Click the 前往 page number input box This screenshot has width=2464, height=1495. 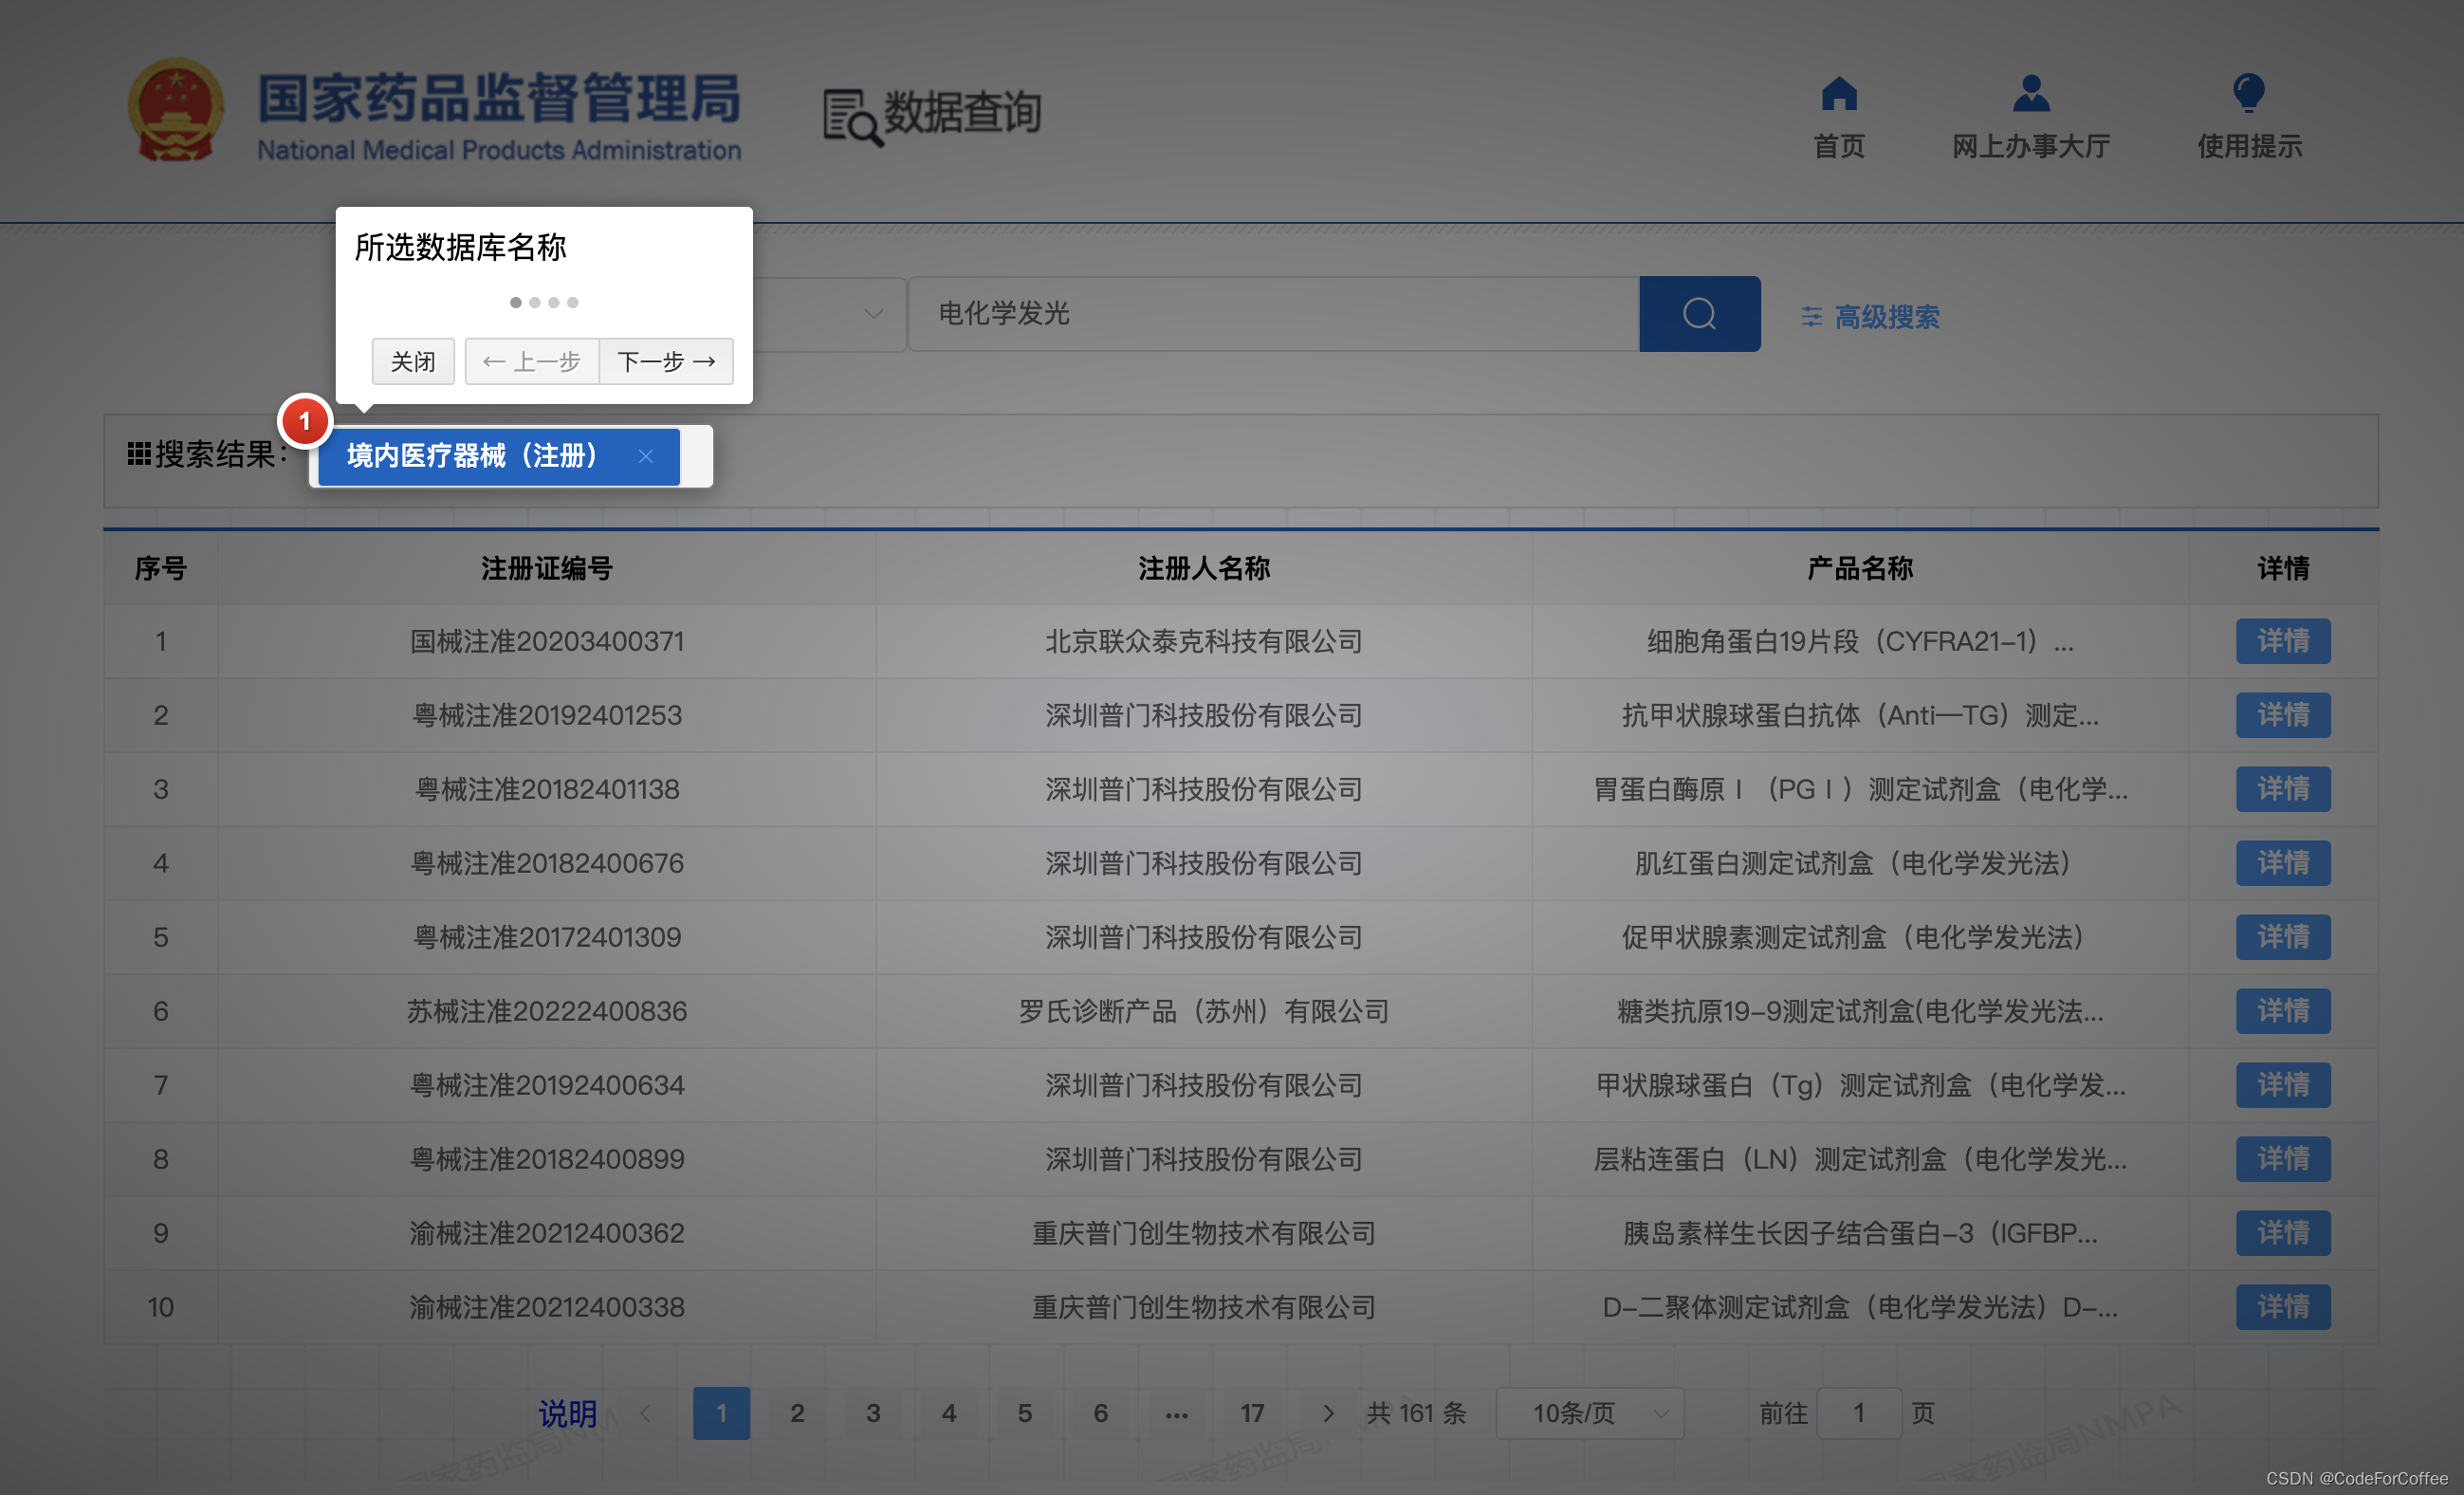[1858, 1412]
